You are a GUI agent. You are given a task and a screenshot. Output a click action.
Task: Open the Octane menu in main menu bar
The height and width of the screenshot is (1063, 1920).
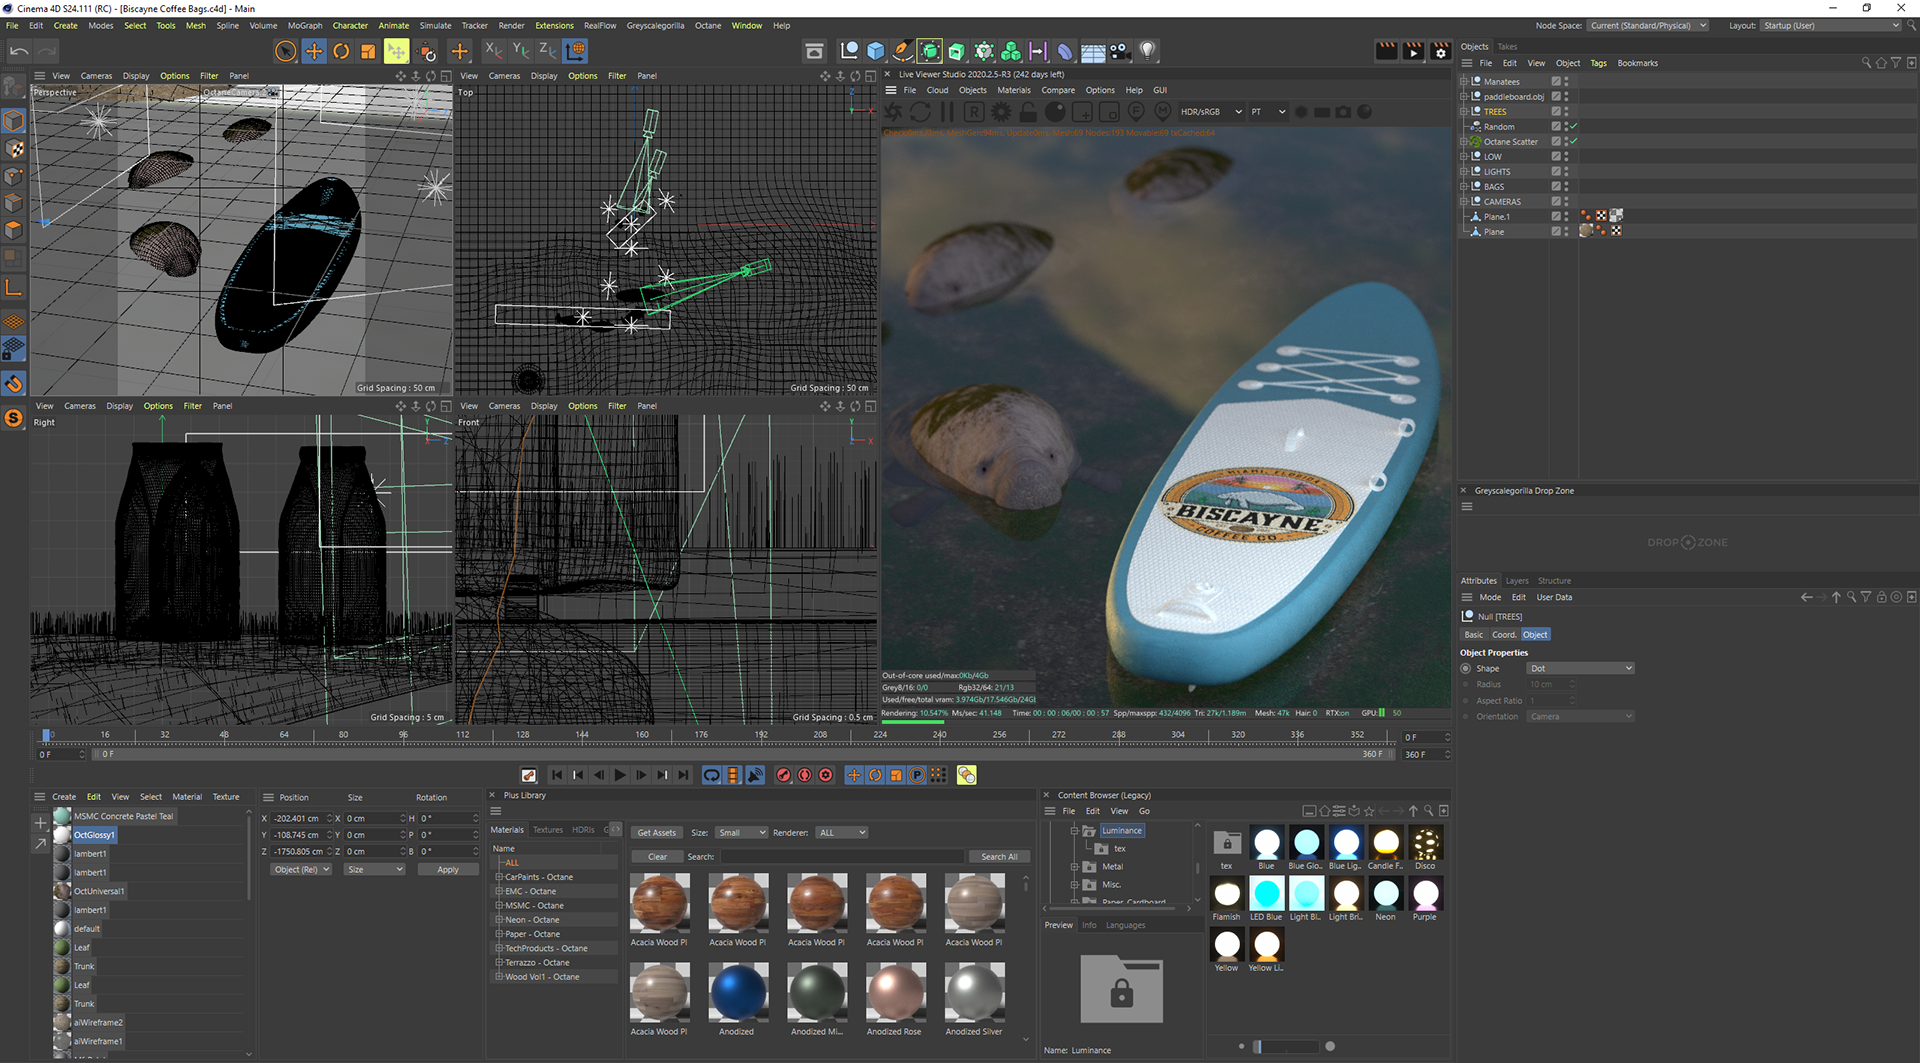tap(708, 26)
